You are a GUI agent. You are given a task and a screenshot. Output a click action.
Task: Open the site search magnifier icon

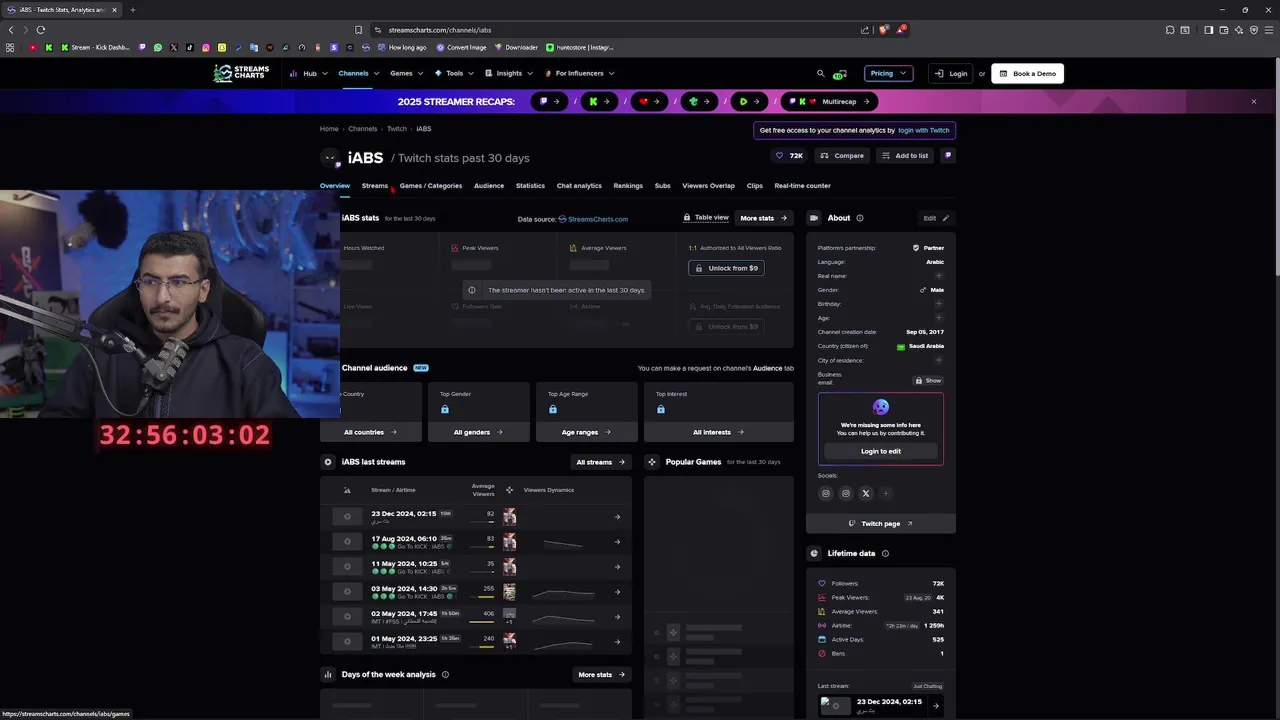coord(821,73)
